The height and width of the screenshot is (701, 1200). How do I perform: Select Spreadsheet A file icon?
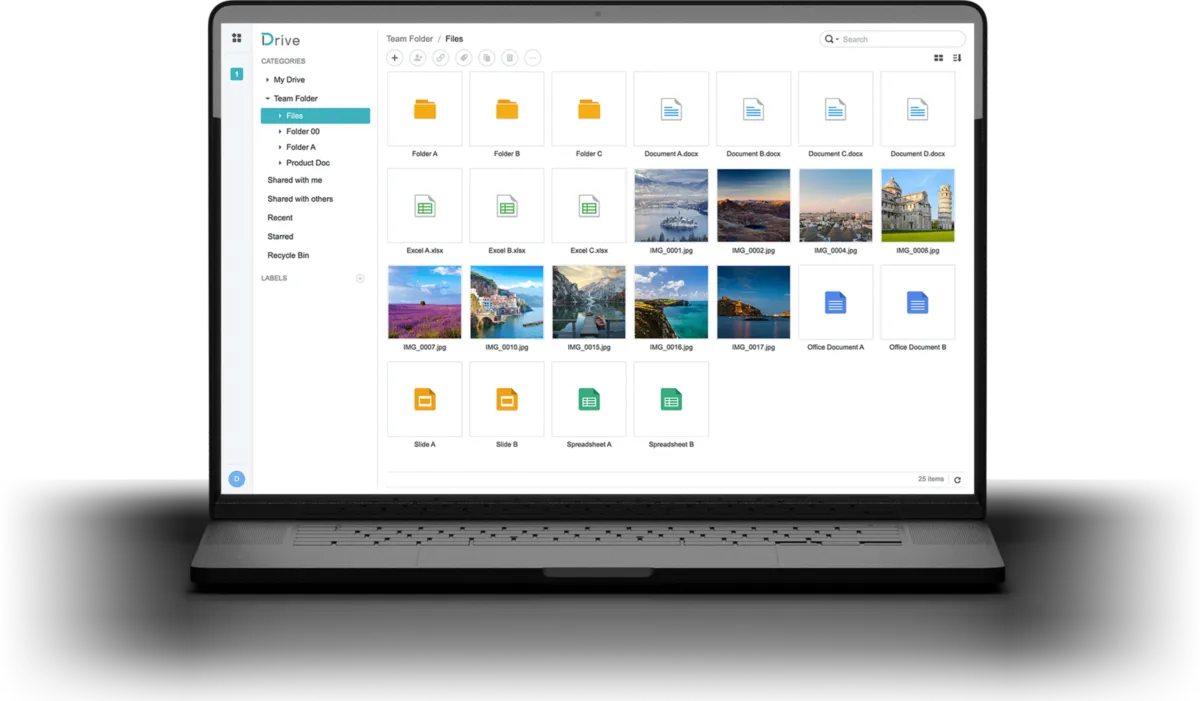[589, 399]
